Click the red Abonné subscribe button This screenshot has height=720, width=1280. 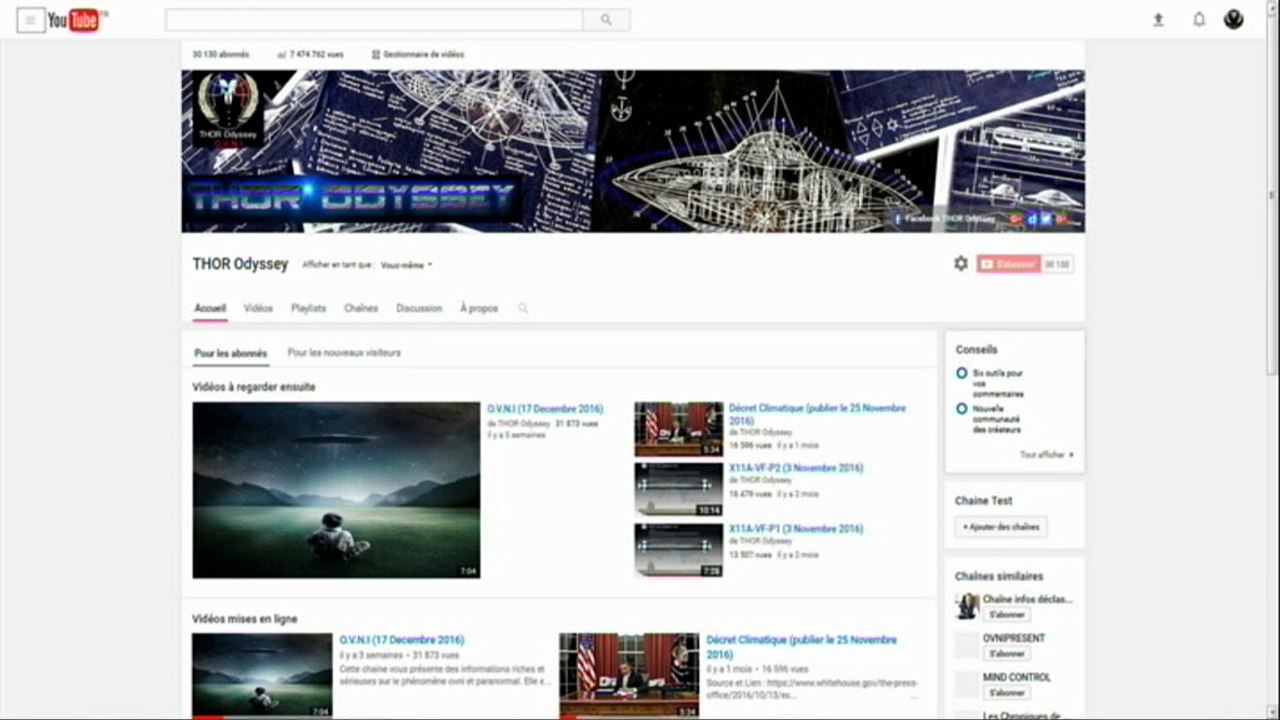[x=1009, y=264]
